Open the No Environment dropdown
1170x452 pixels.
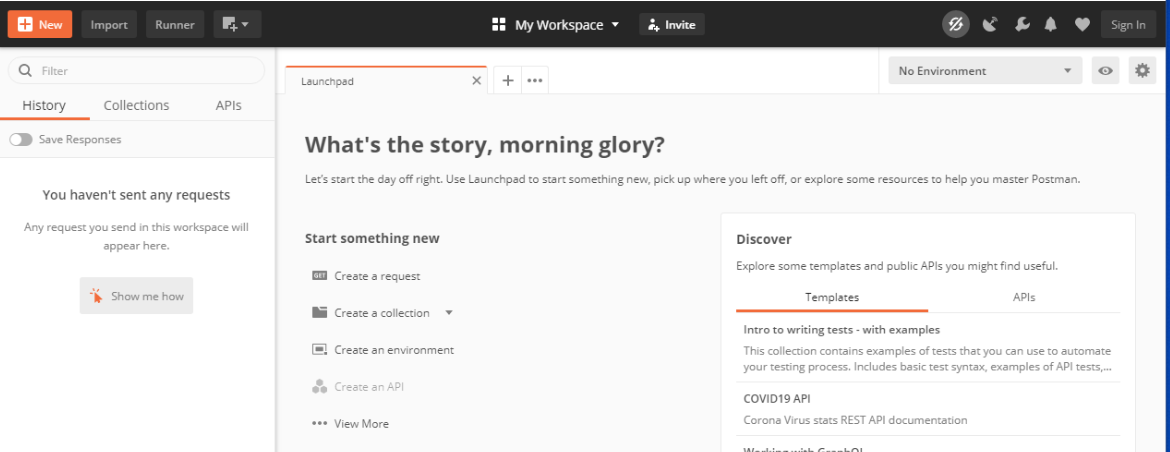click(984, 71)
